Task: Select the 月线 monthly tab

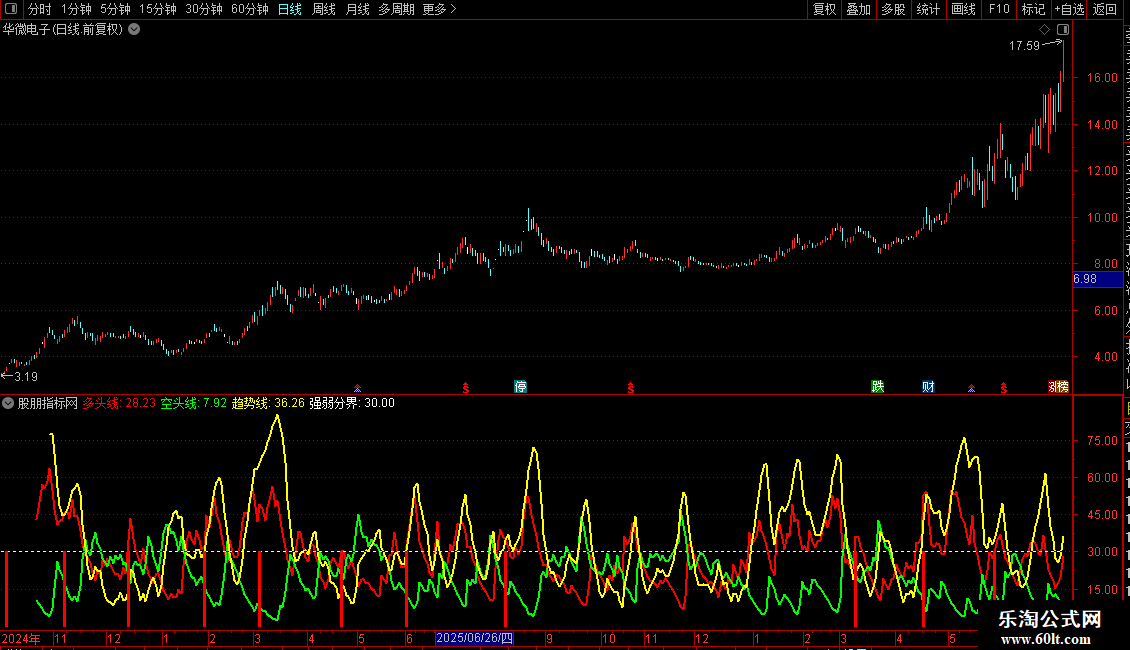Action: [x=357, y=9]
